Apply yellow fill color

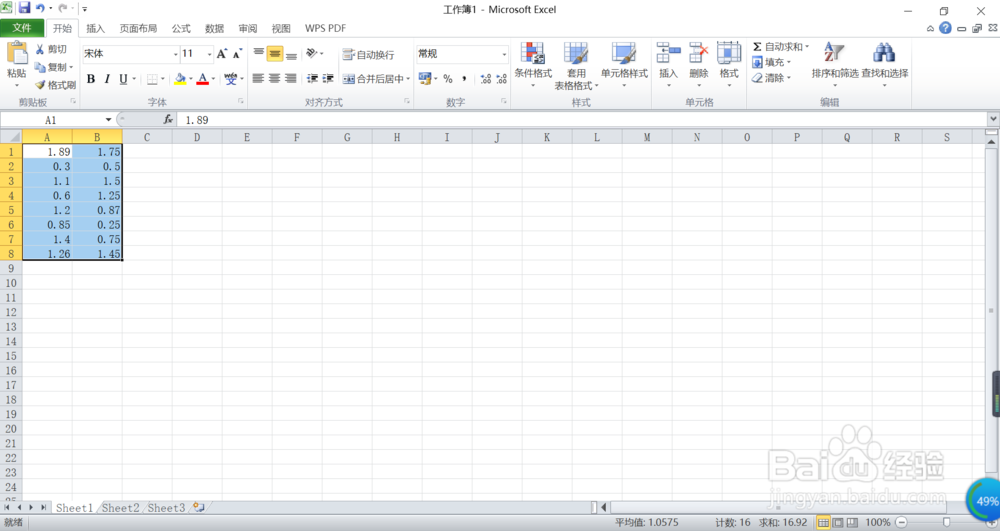pyautogui.click(x=180, y=79)
